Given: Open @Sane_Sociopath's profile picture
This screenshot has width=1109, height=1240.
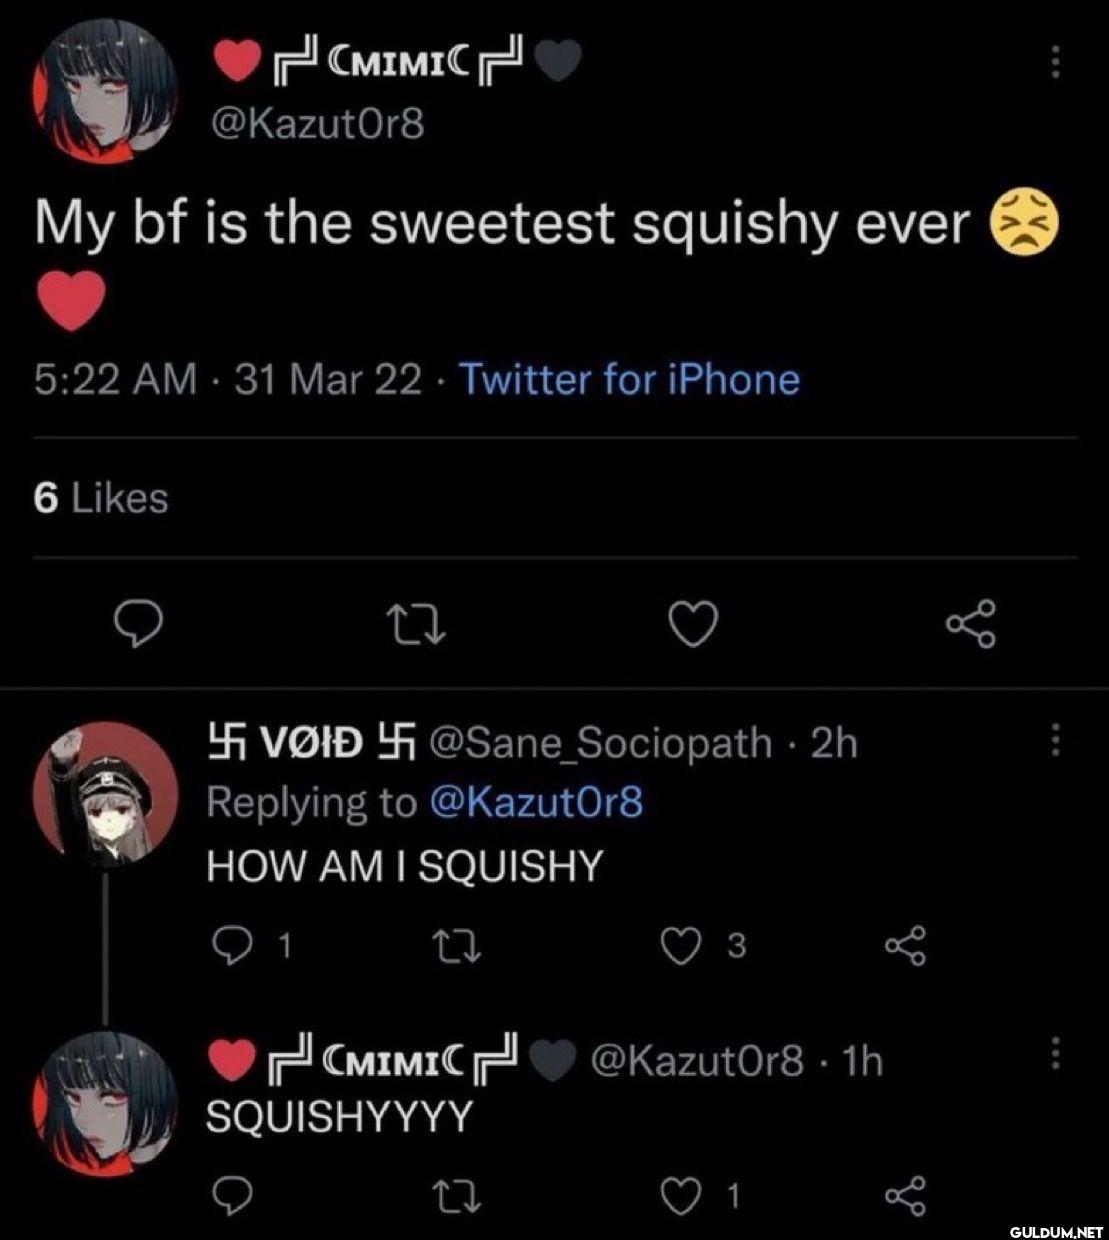Looking at the screenshot, I should (x=104, y=793).
